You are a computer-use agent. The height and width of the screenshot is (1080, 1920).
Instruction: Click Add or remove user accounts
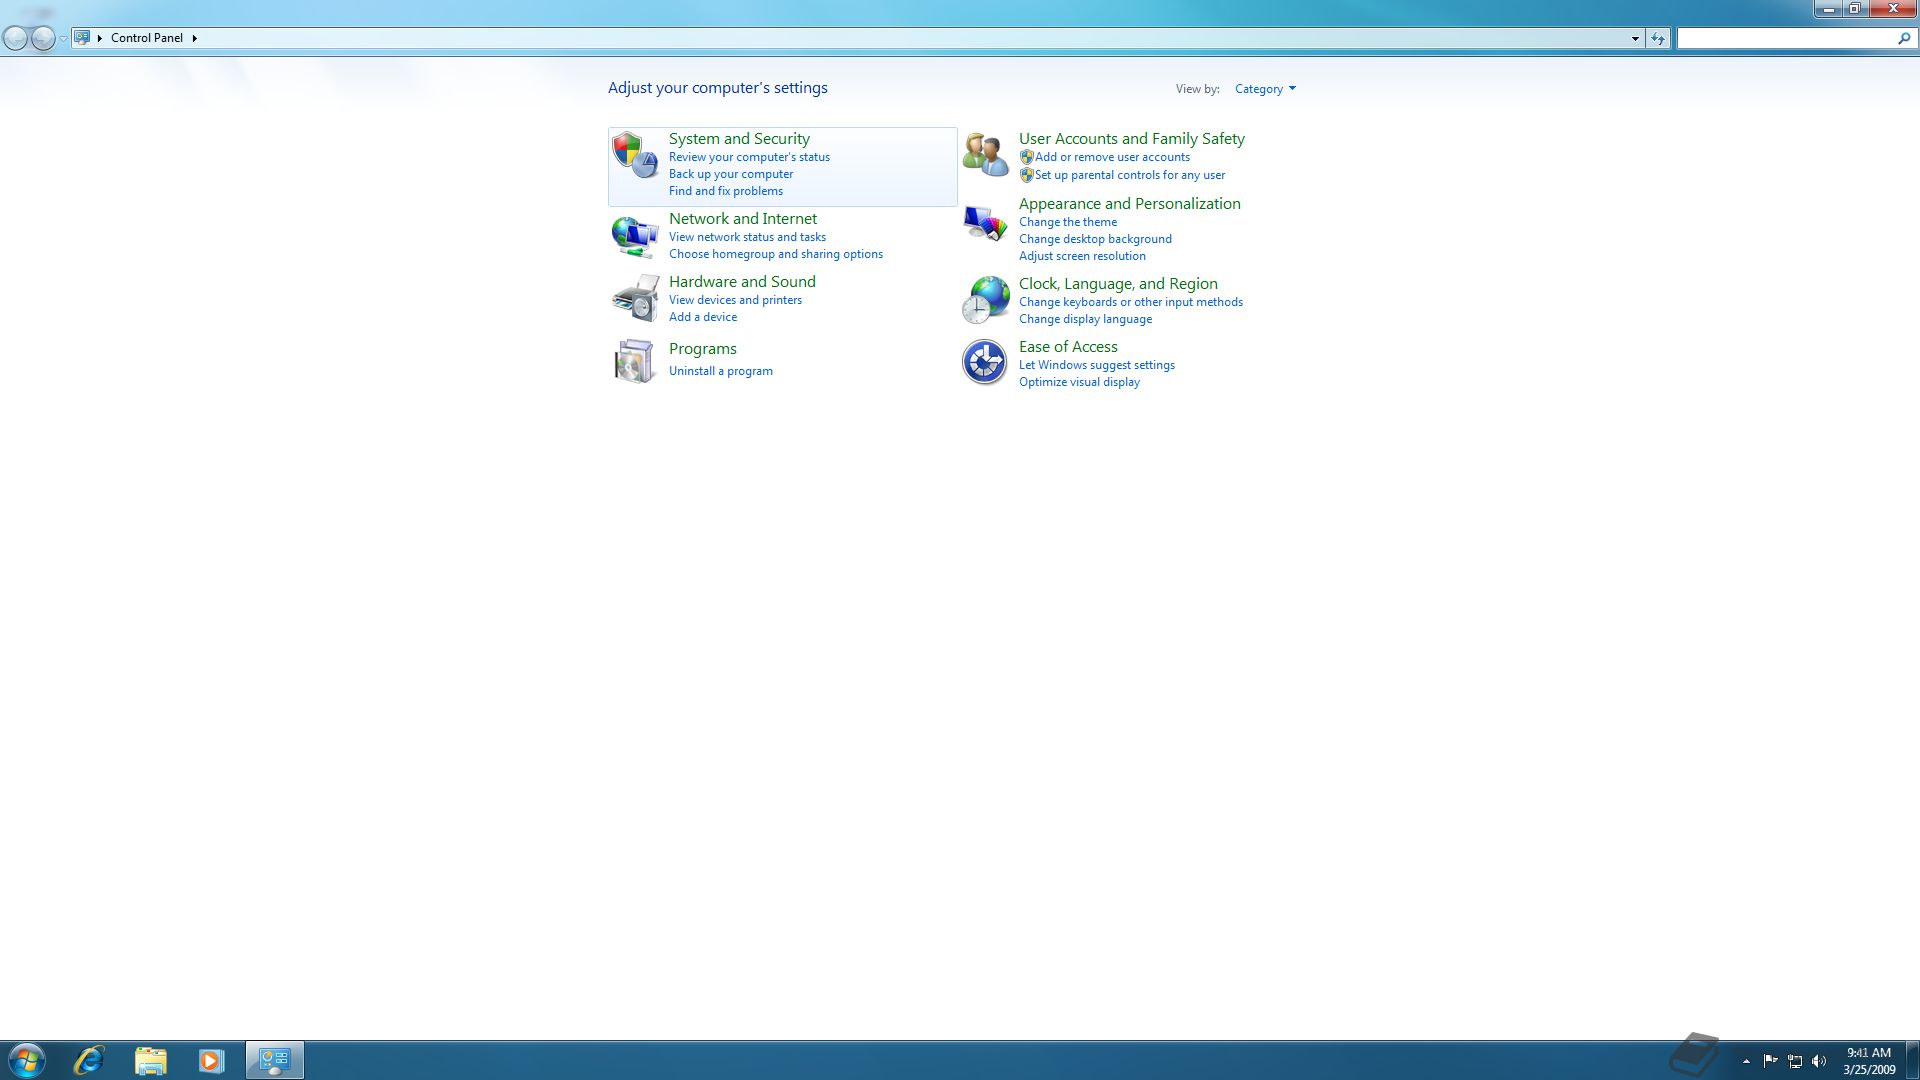point(1112,157)
